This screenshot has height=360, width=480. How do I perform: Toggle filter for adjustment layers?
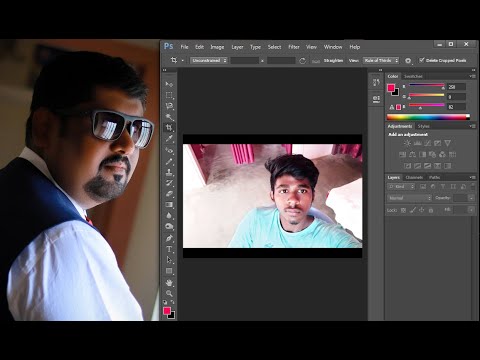[433, 187]
